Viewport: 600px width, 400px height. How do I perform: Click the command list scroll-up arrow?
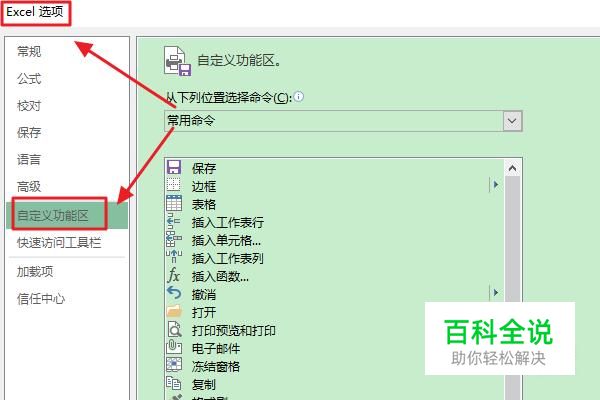pos(512,168)
